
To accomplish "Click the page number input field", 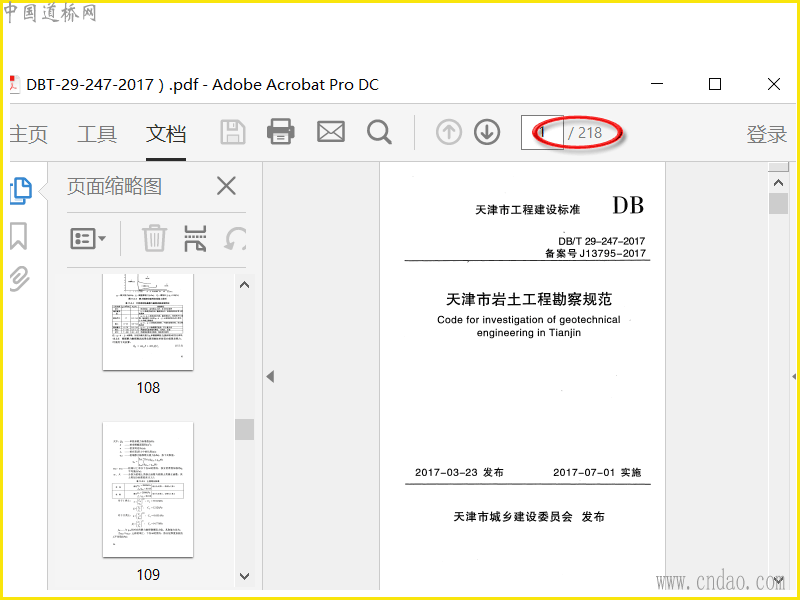I will (542, 133).
